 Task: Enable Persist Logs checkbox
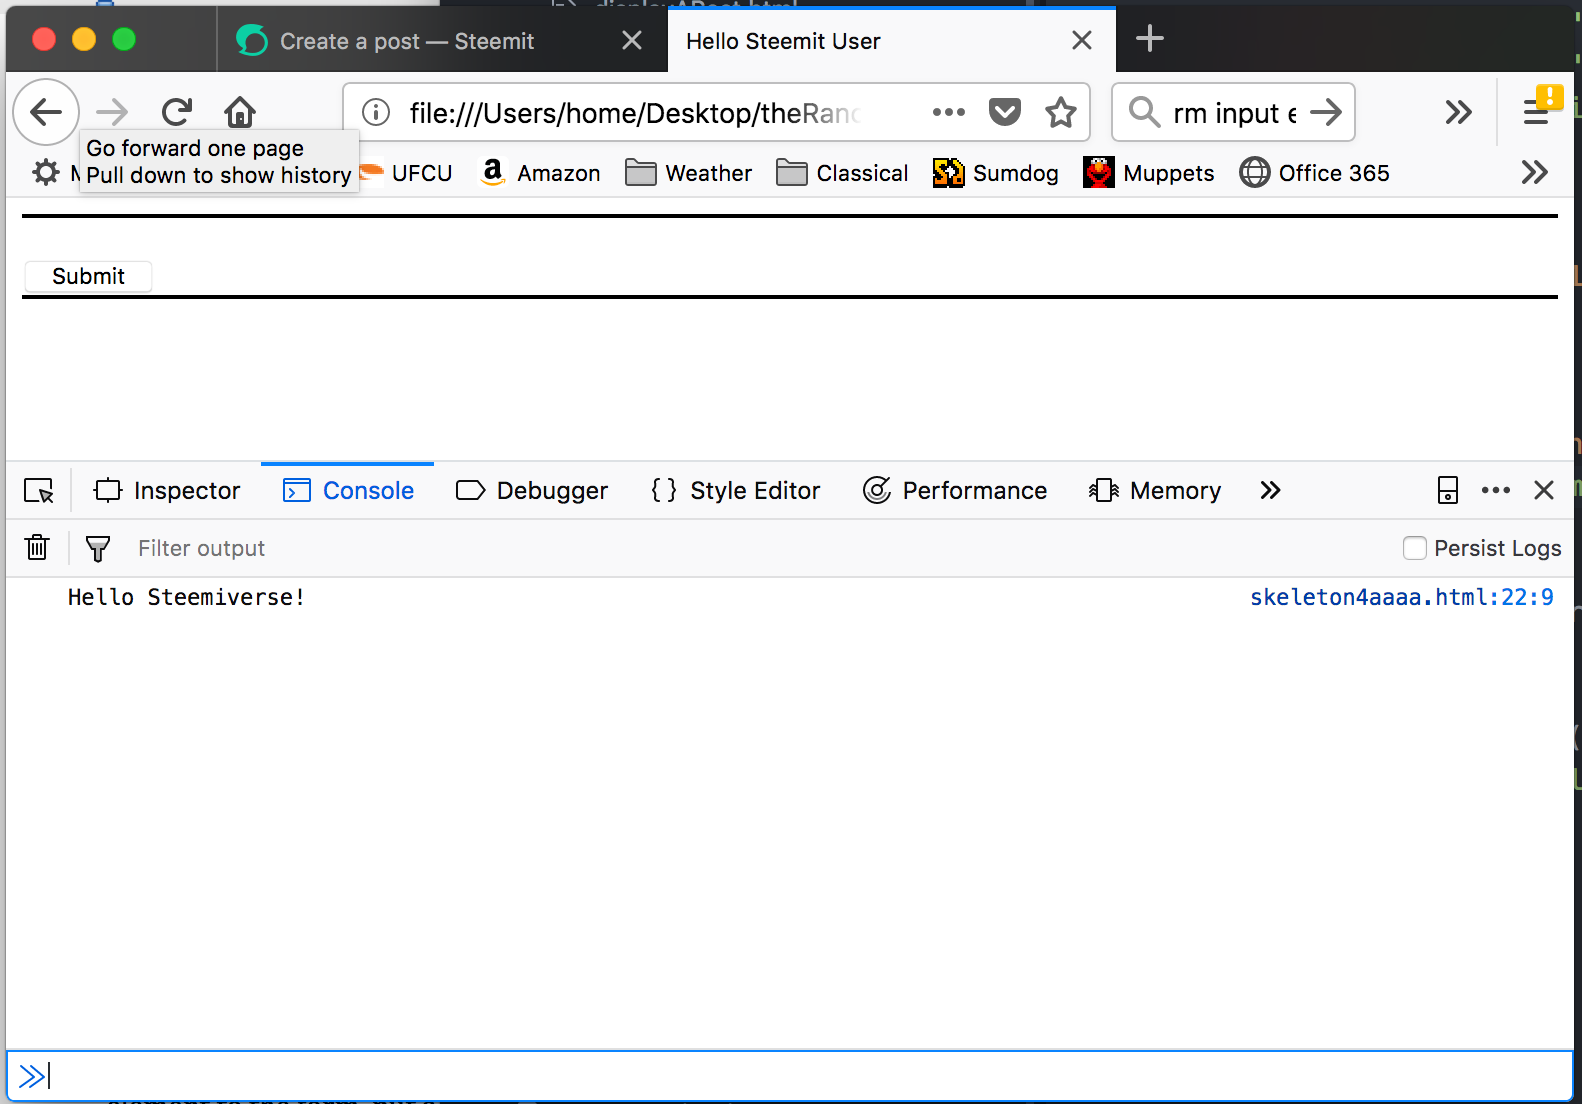[1414, 548]
